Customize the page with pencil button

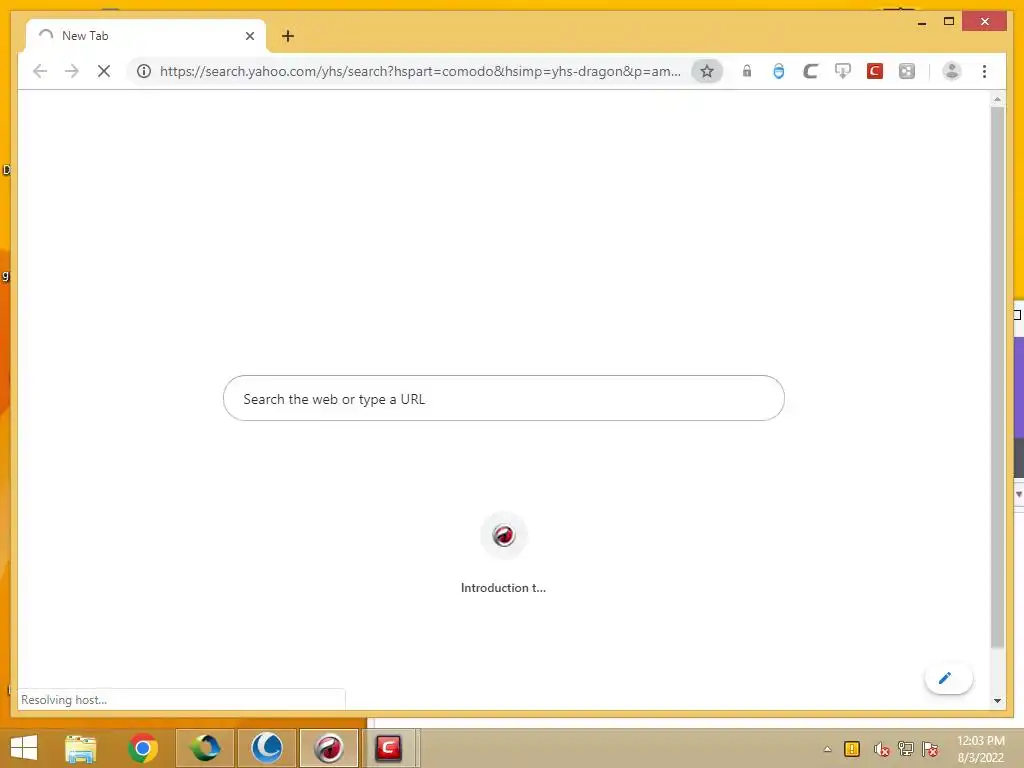[948, 678]
